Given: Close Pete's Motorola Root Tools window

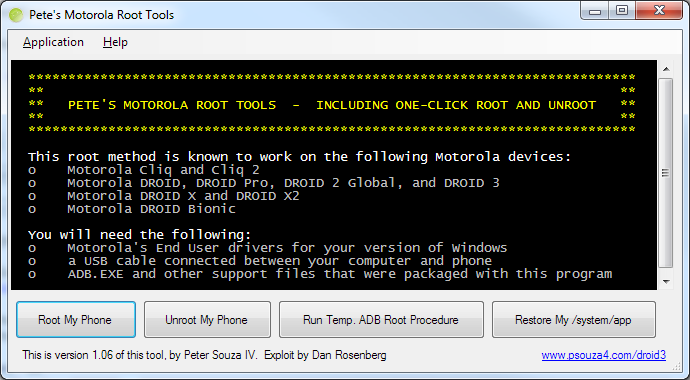Looking at the screenshot, I should click(x=659, y=11).
